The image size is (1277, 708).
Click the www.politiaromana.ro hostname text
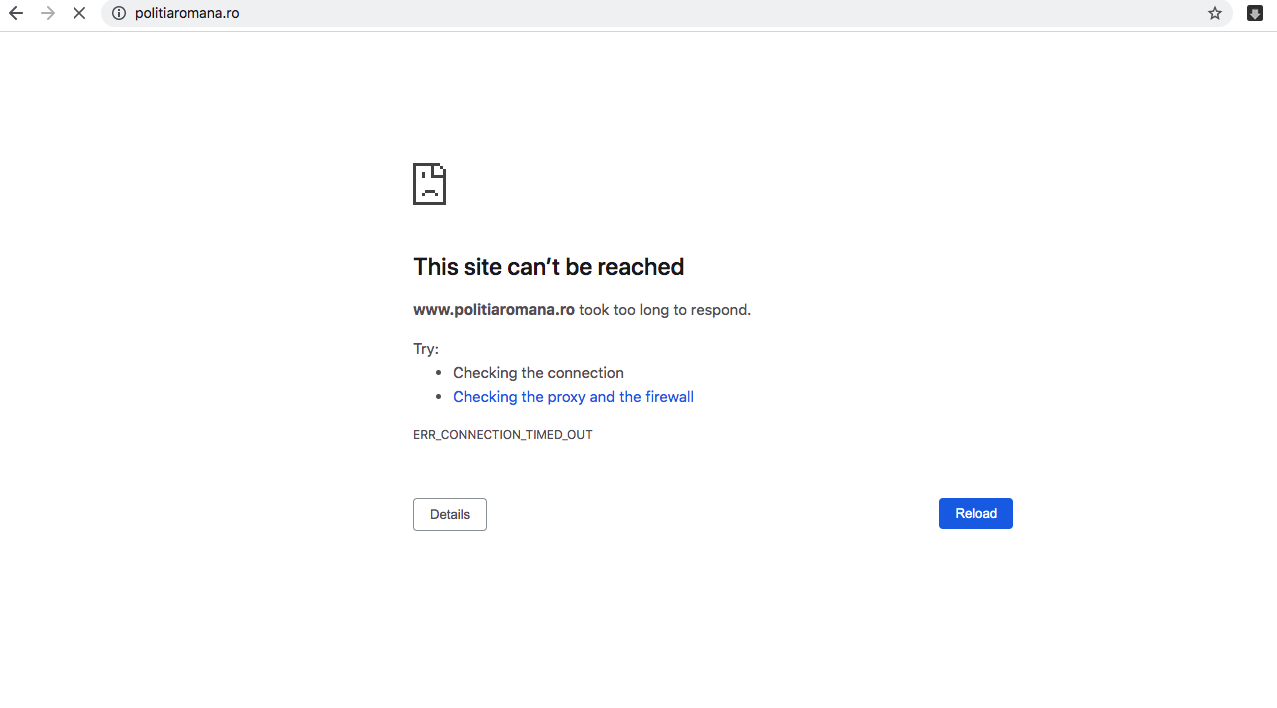click(x=494, y=310)
